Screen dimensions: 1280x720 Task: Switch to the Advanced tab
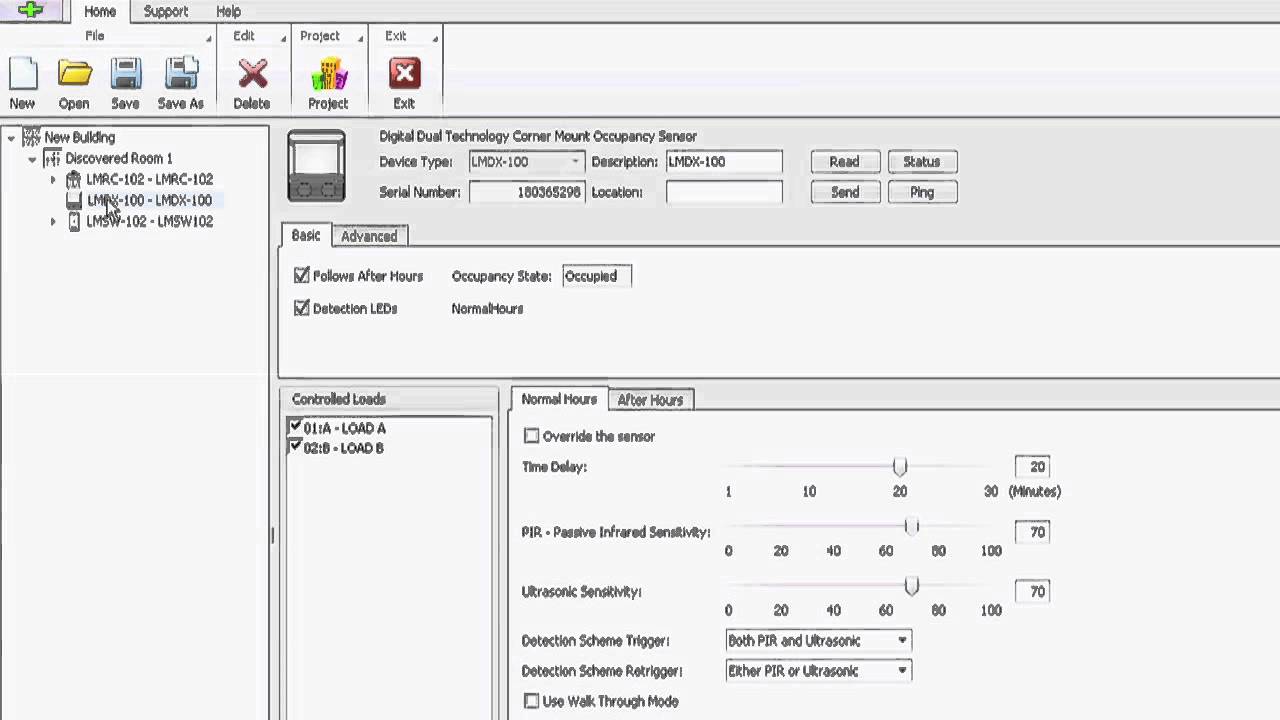[x=369, y=236]
